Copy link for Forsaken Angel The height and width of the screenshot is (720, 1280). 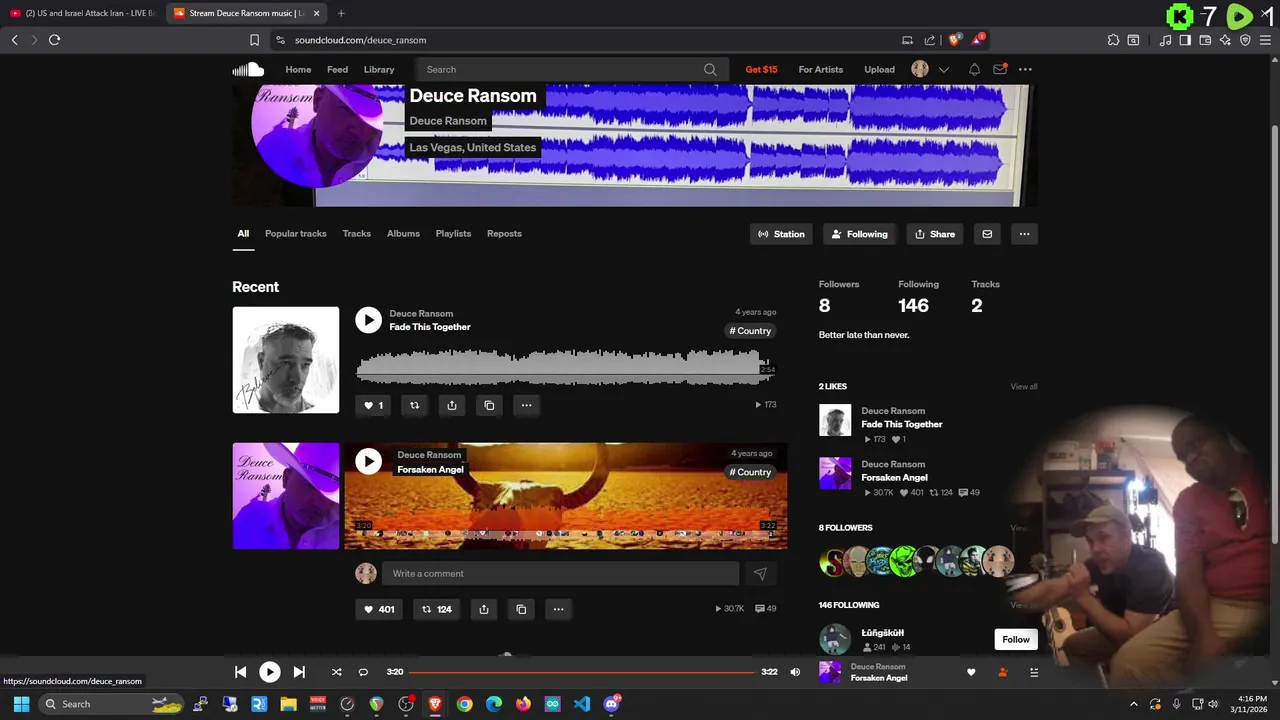(521, 609)
